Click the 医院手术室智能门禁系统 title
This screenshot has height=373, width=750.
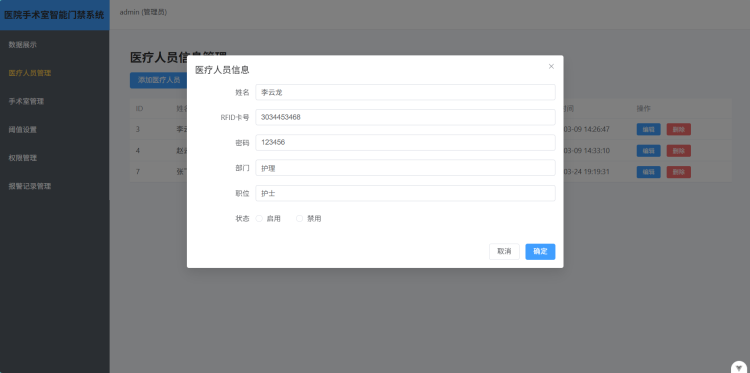click(54, 15)
